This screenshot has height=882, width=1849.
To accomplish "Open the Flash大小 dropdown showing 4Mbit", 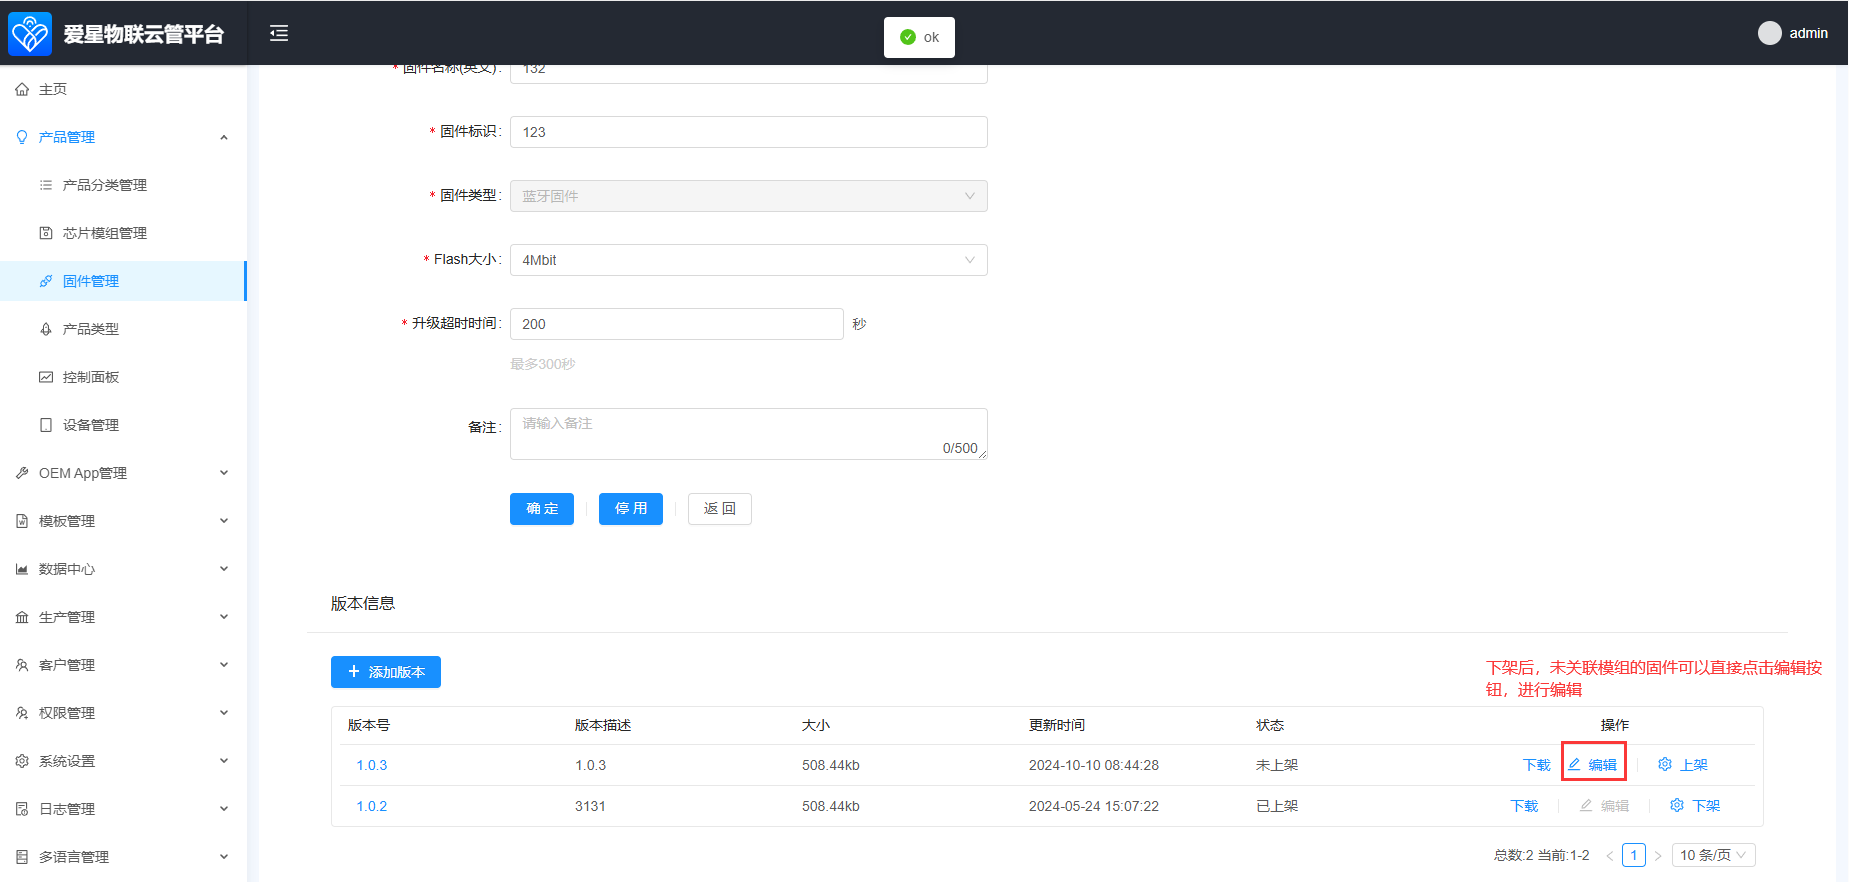I will 749,260.
